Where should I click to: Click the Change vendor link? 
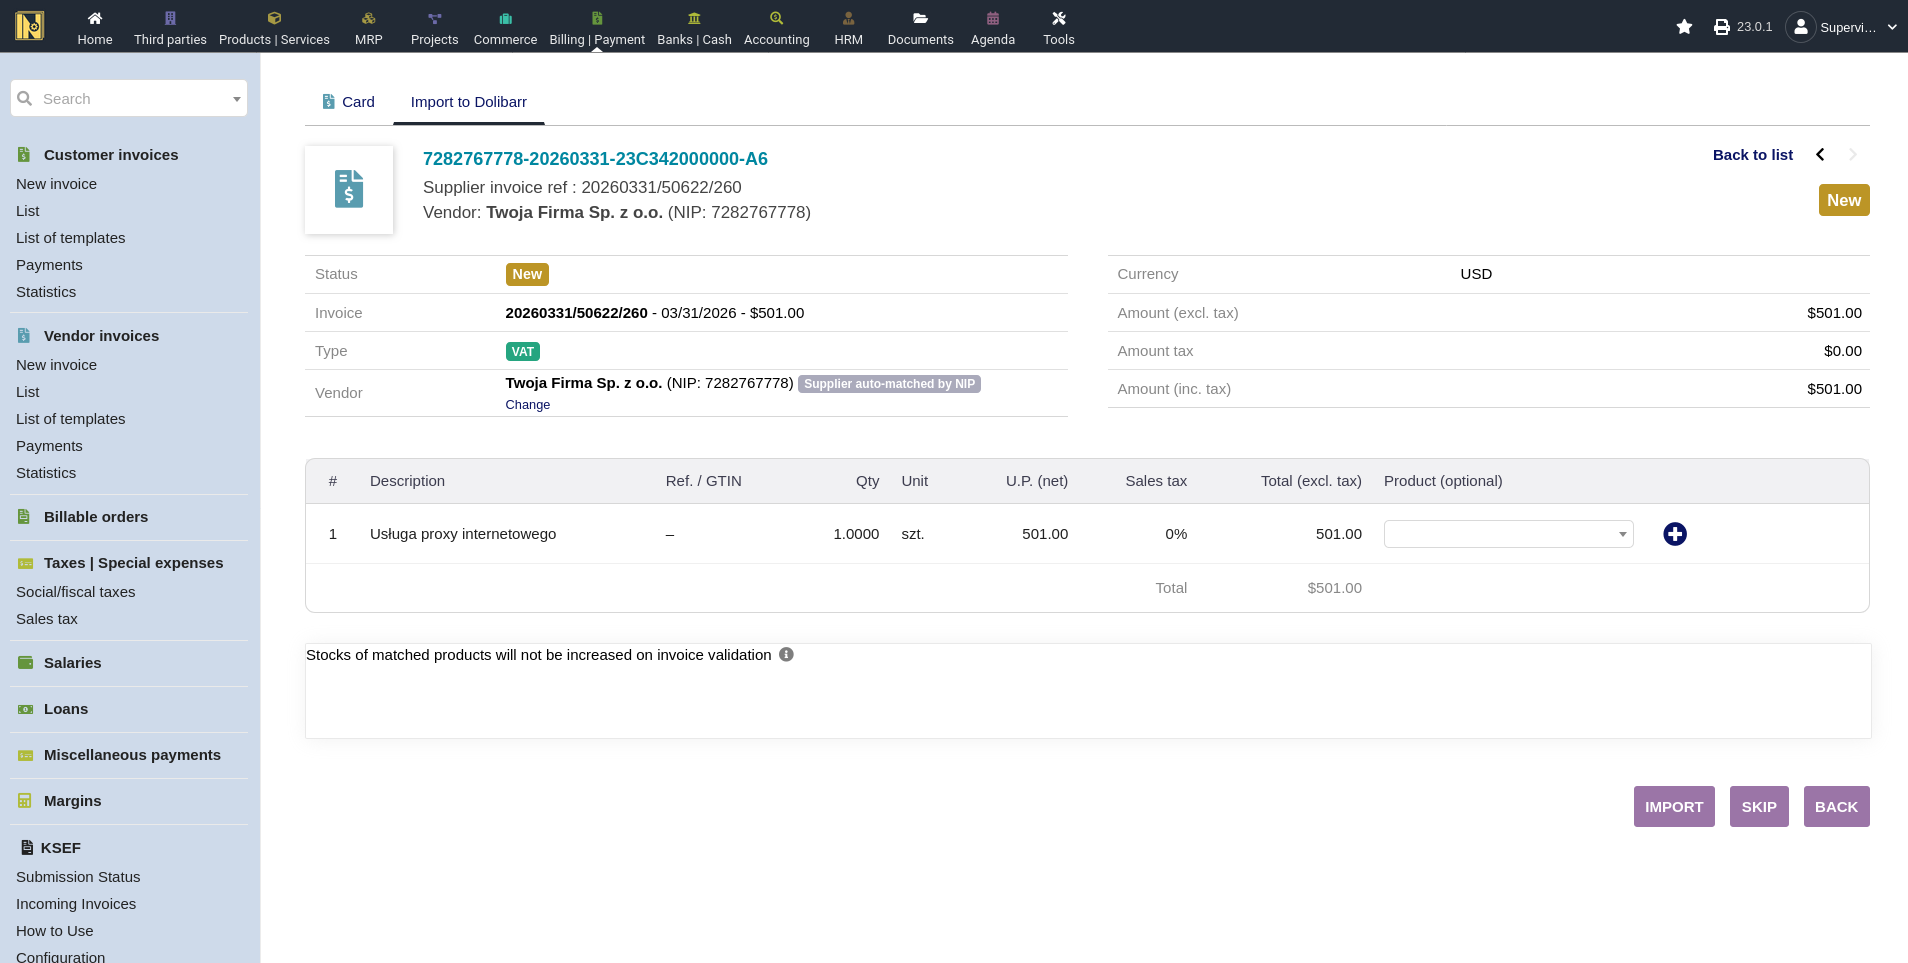click(x=527, y=405)
